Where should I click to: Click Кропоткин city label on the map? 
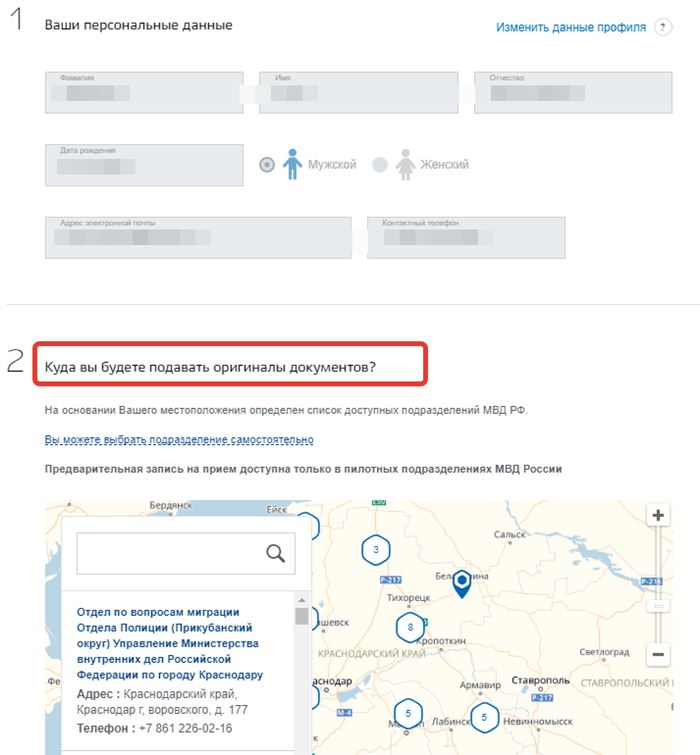pos(441,641)
